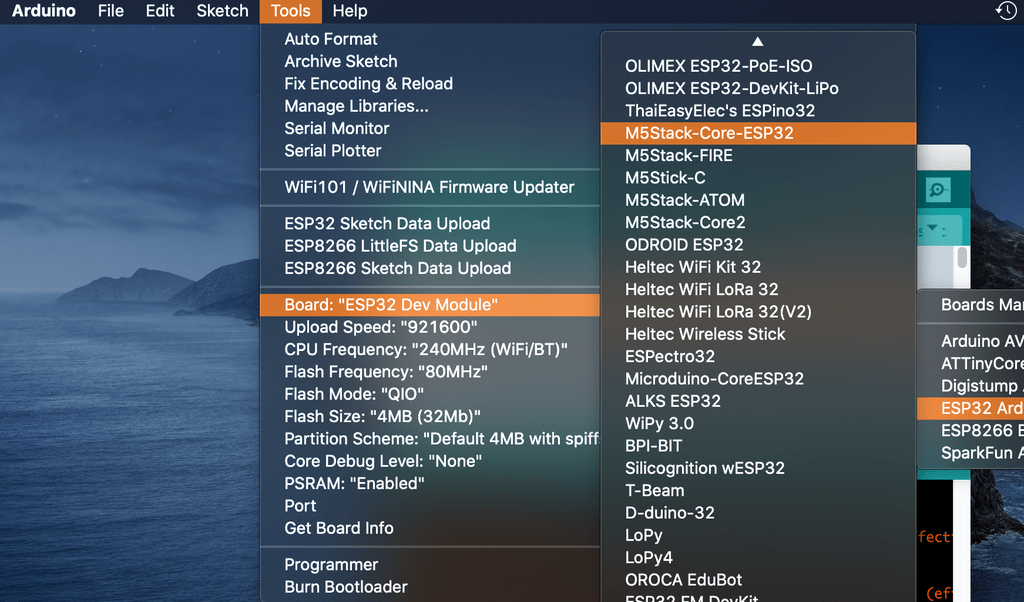Select OLIMEX ESP32-DevKit-LiPo board
The image size is (1024, 602).
(x=758, y=88)
